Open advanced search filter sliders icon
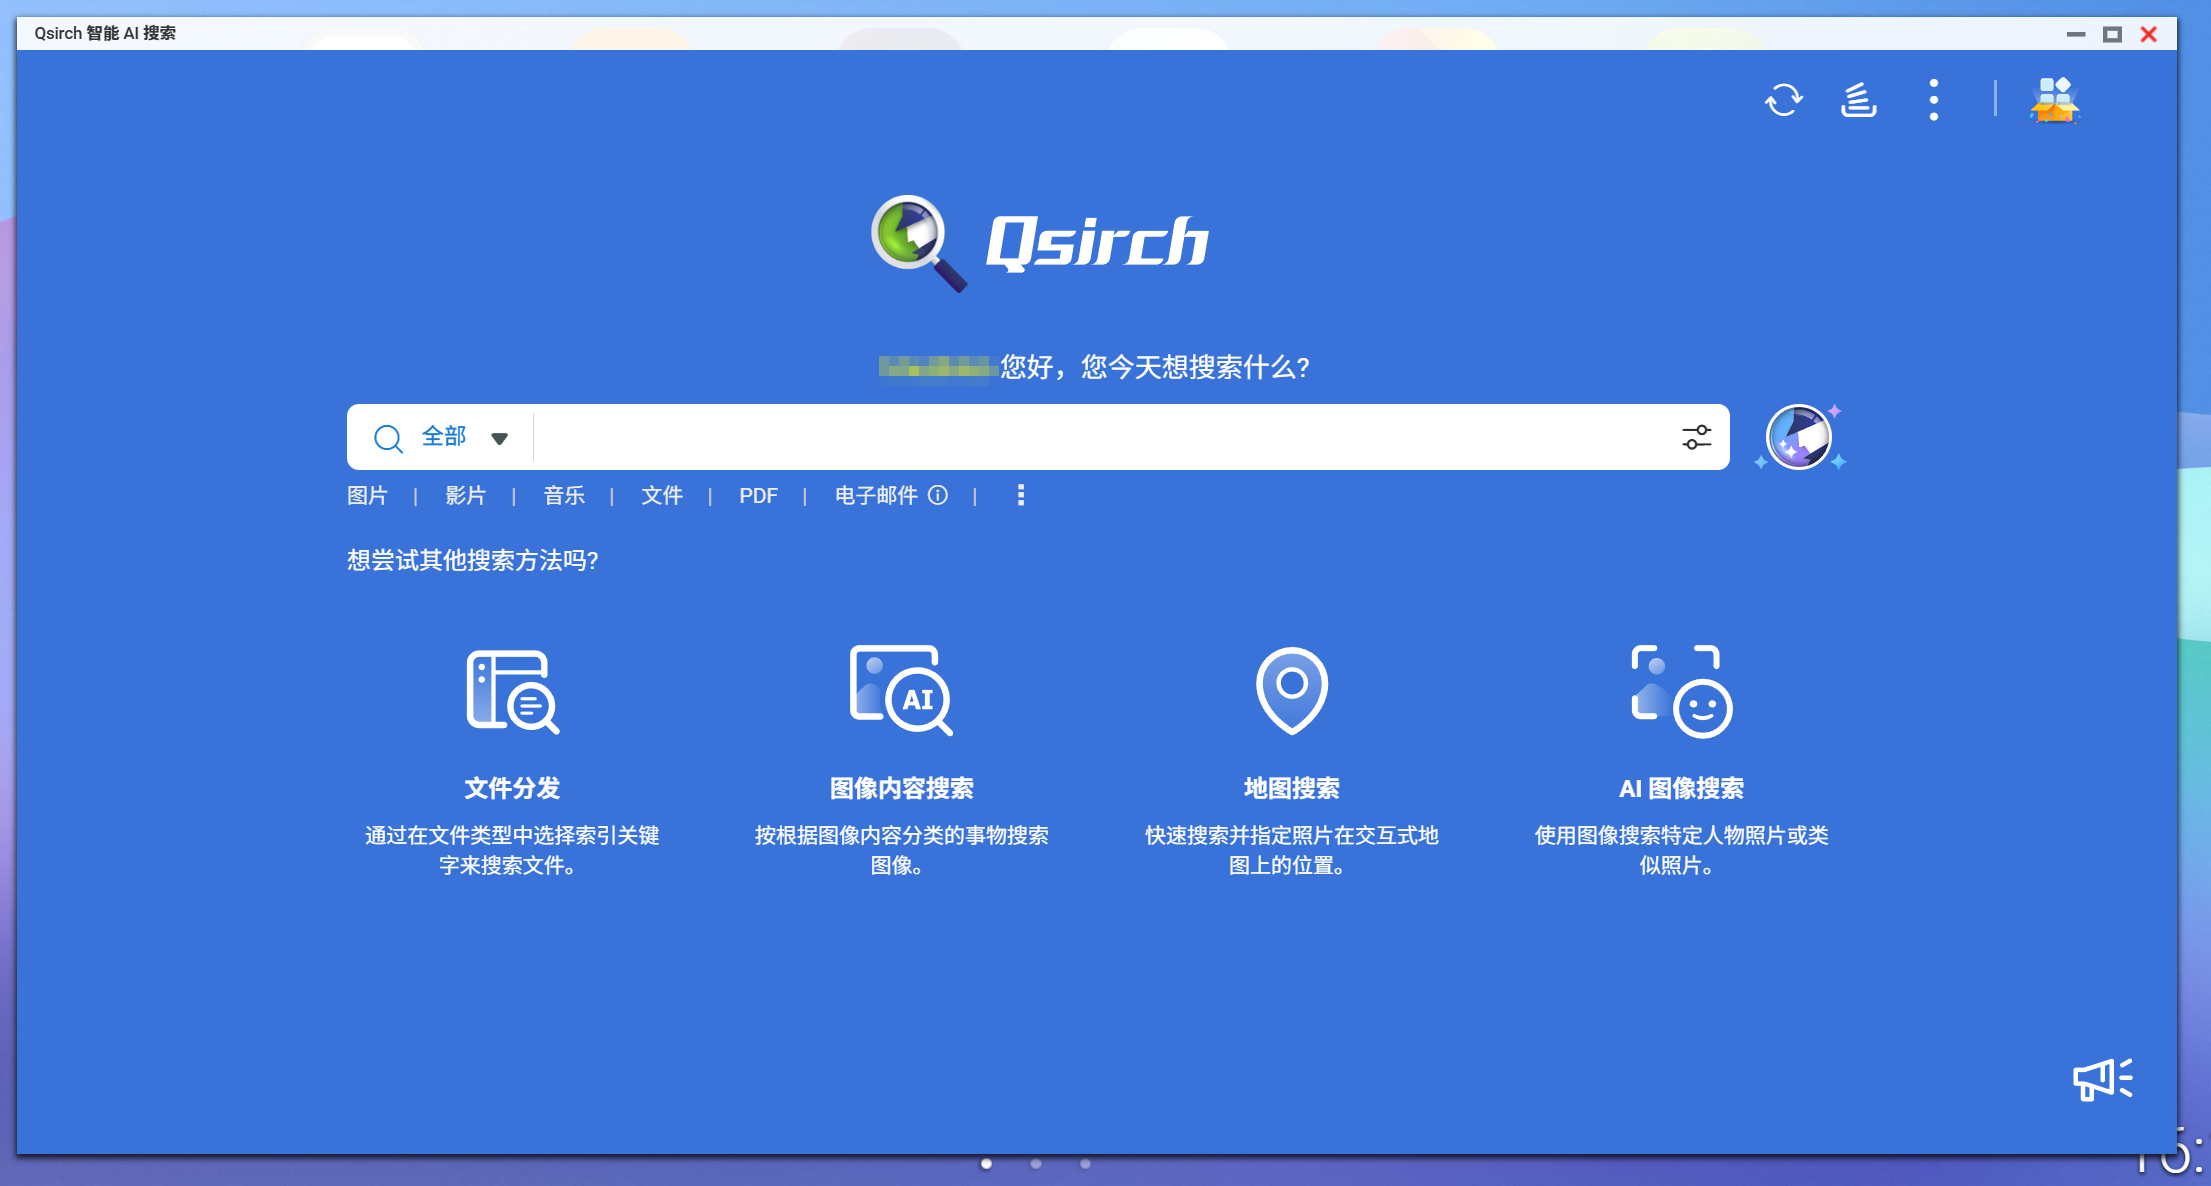Viewport: 2211px width, 1186px height. [1696, 437]
